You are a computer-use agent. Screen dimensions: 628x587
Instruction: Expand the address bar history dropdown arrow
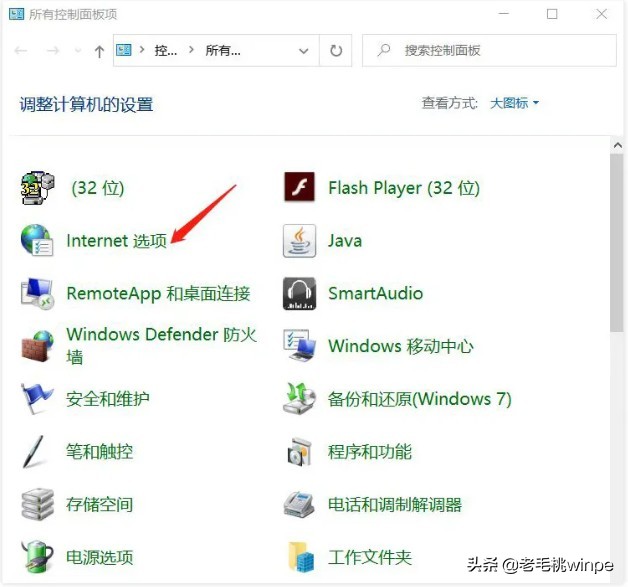coord(304,50)
